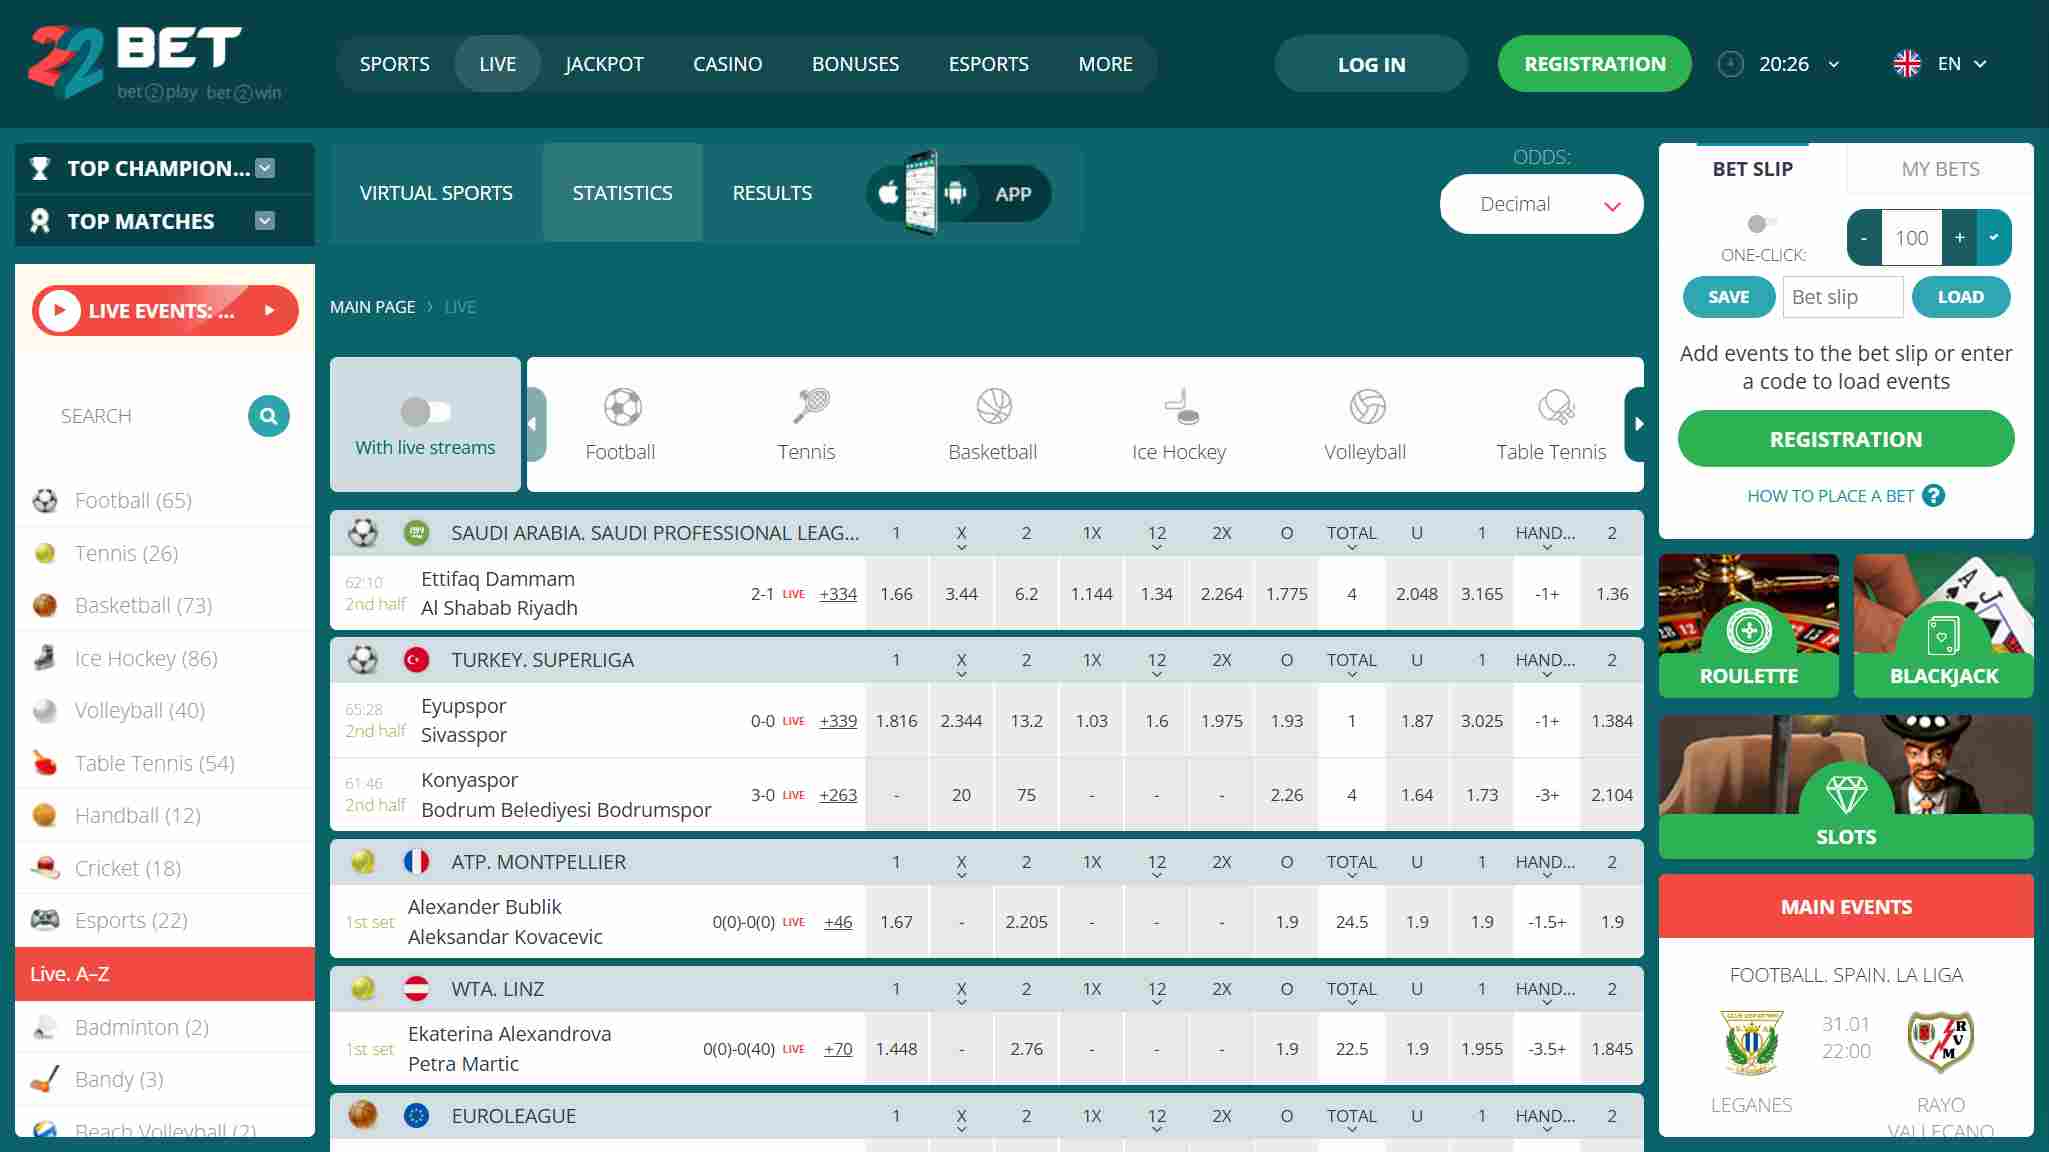2049x1152 pixels.
Task: Open the CASINO menu item
Action: click(x=727, y=64)
